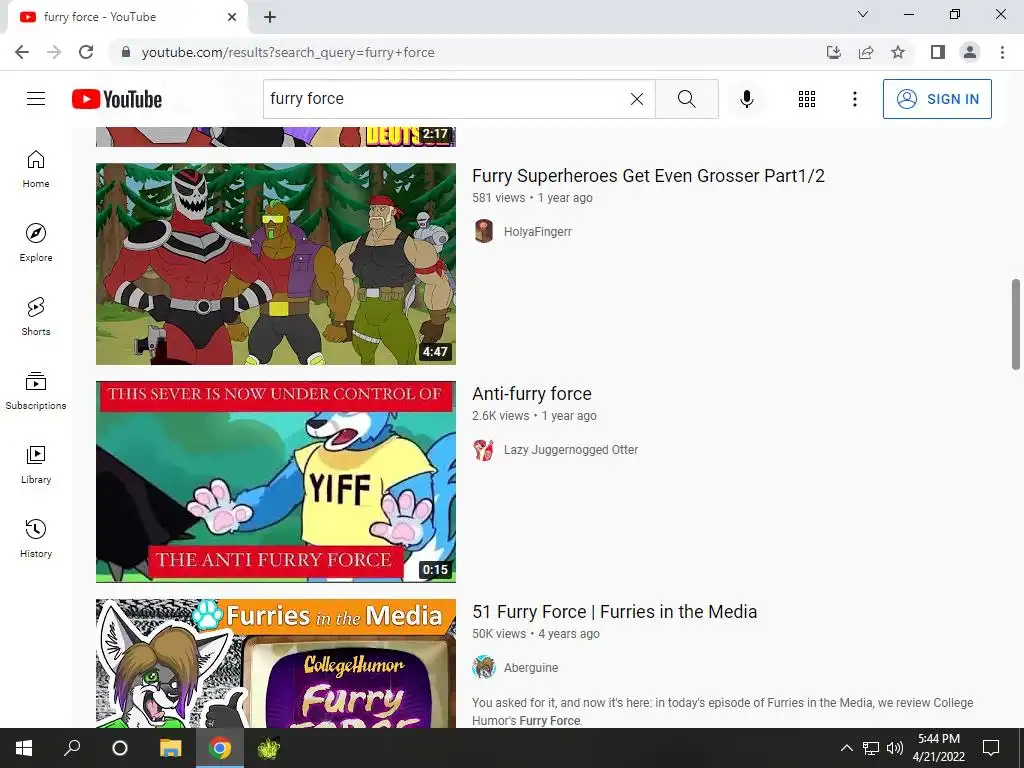Close the furry force - YouTube tab
1024x768 pixels.
(232, 17)
